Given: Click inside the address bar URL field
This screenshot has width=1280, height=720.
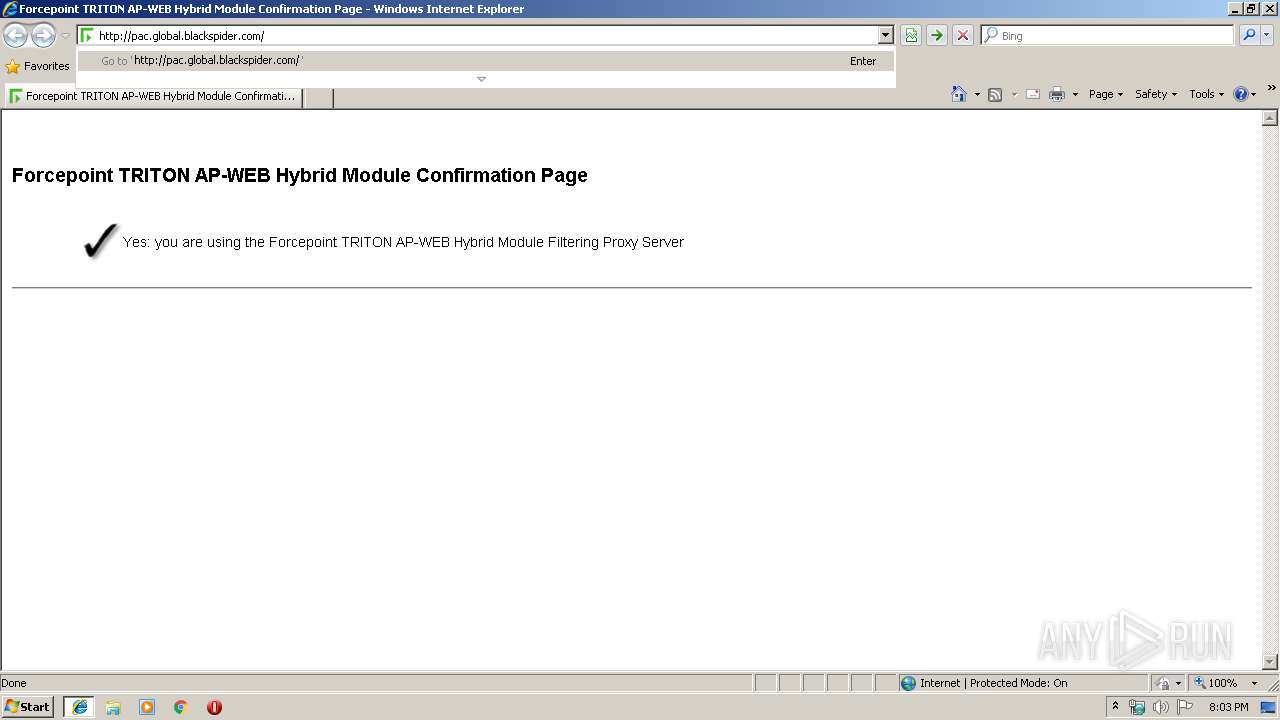Looking at the screenshot, I should [x=487, y=36].
